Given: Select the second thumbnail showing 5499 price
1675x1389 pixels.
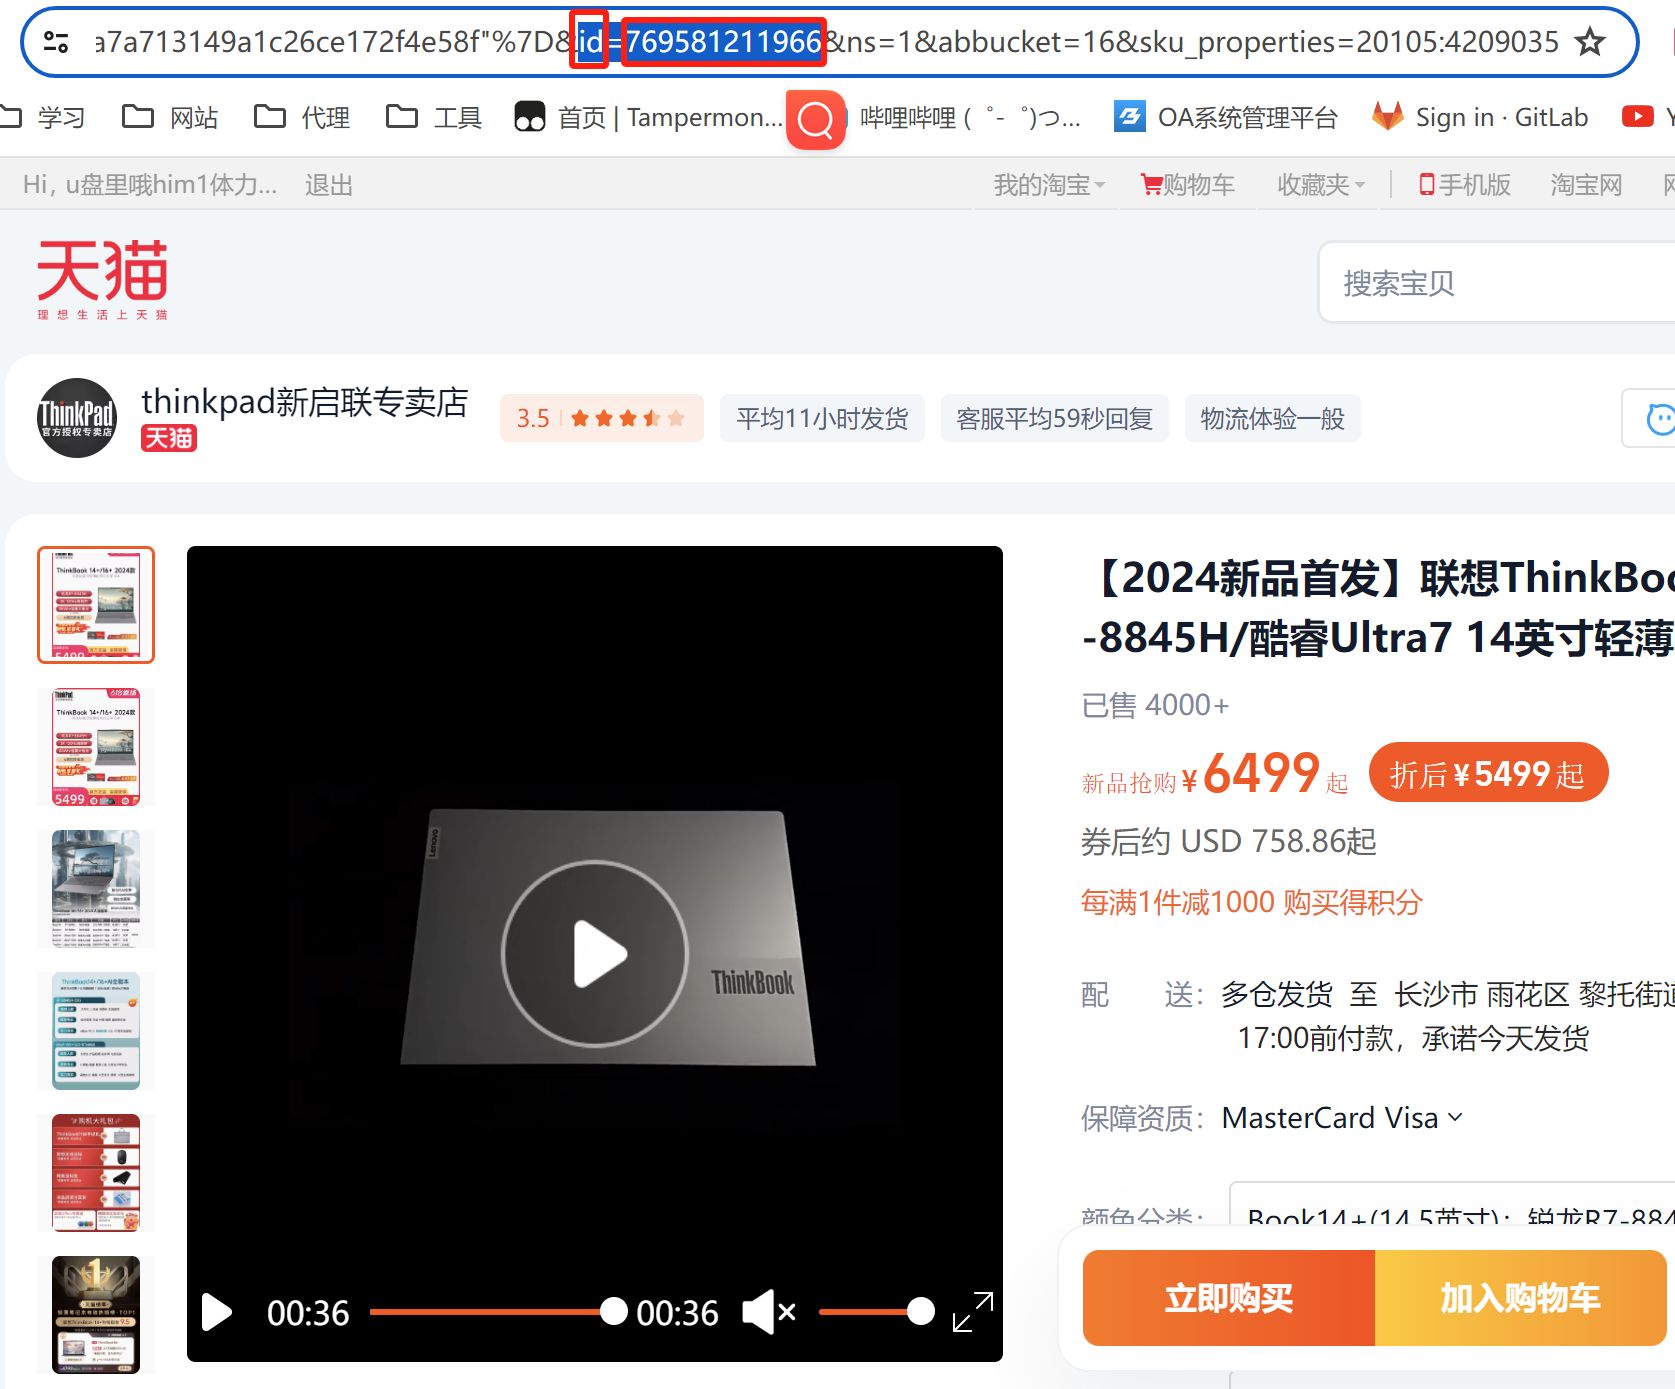Looking at the screenshot, I should tap(96, 747).
